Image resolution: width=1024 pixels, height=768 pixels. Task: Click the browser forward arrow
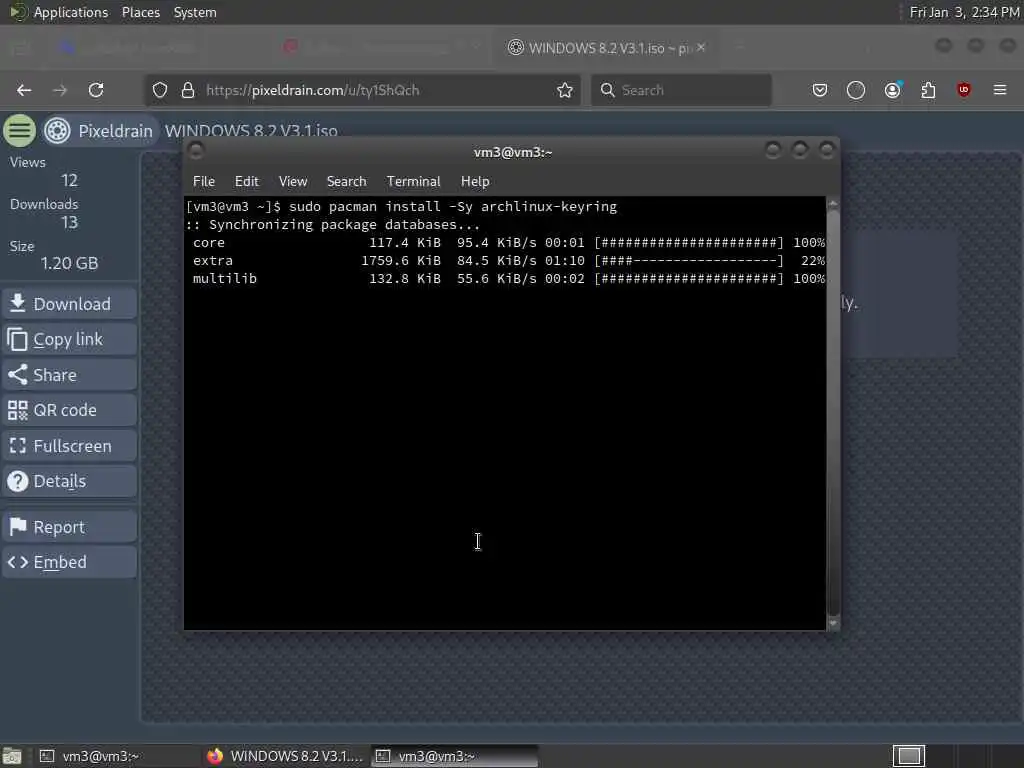[x=60, y=90]
